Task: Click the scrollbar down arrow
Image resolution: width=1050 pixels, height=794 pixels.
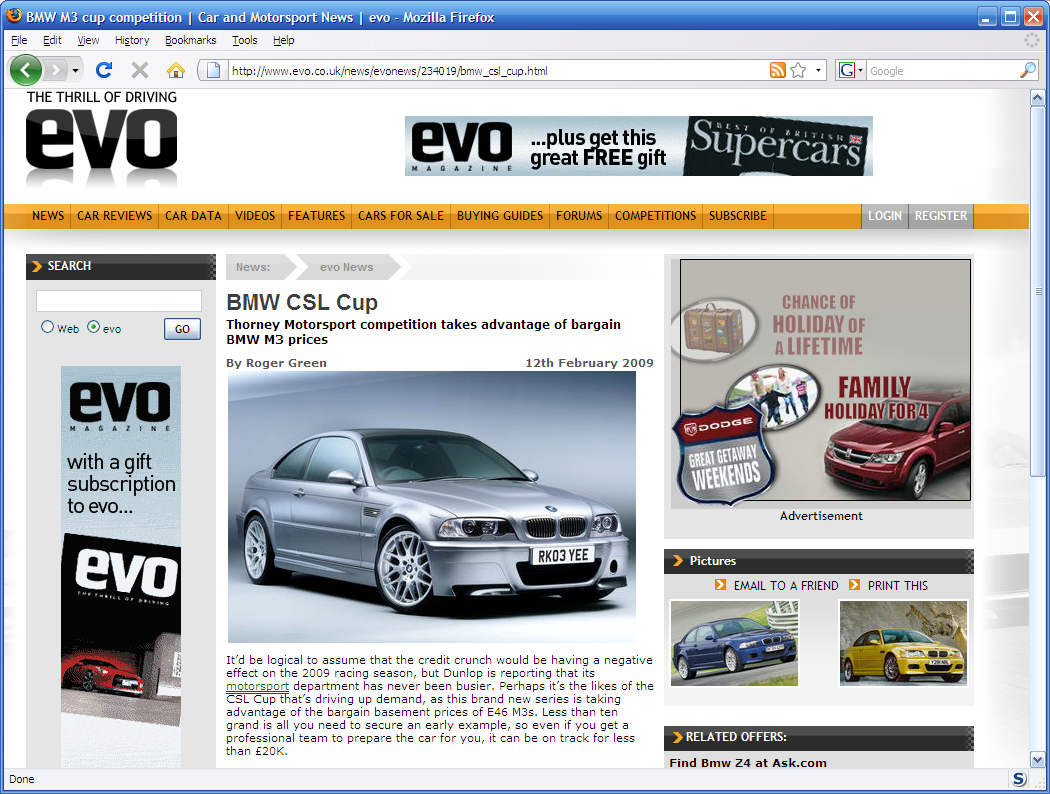Action: pos(1037,760)
